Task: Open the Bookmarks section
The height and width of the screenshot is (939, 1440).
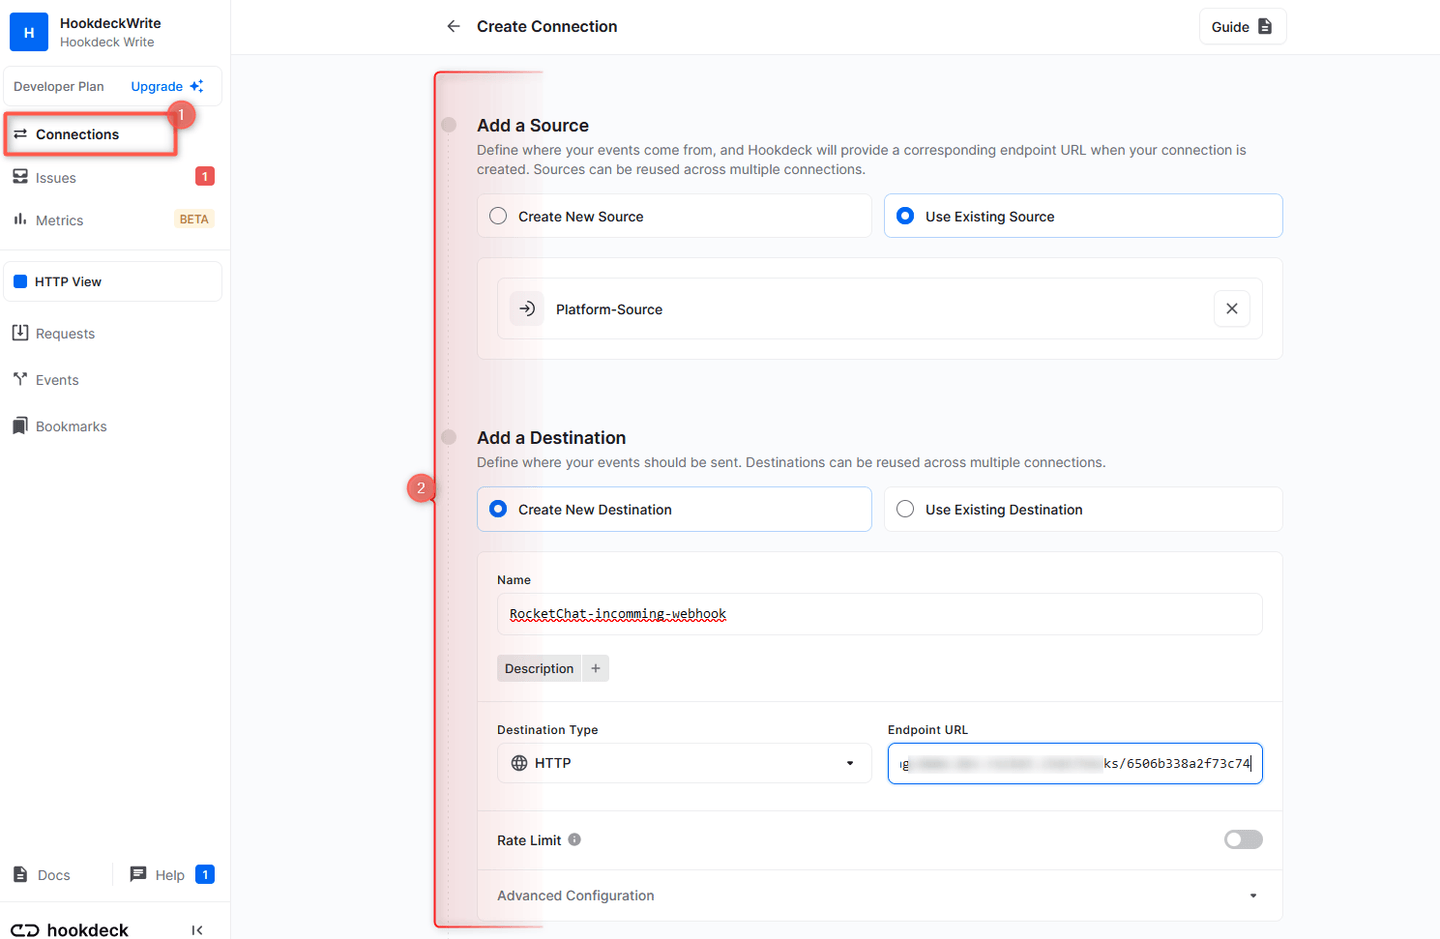Action: (x=23, y=425)
